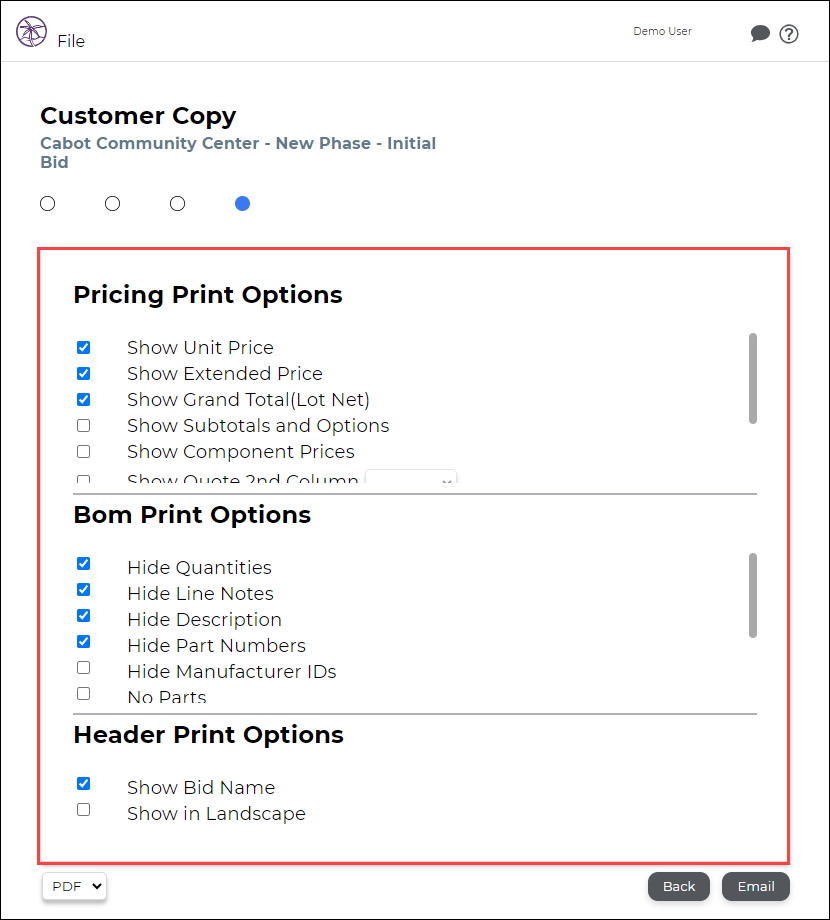
Task: Select the second step radio circle
Action: (113, 204)
